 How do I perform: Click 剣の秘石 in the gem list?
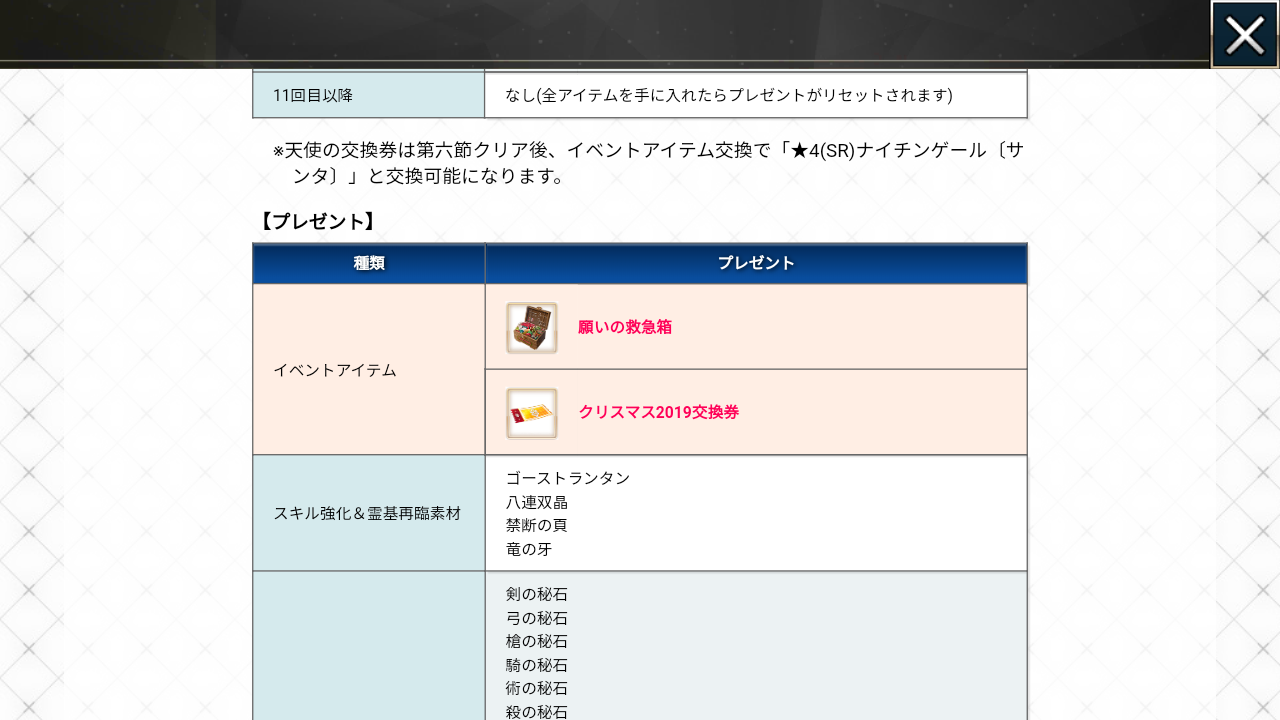click(x=536, y=594)
